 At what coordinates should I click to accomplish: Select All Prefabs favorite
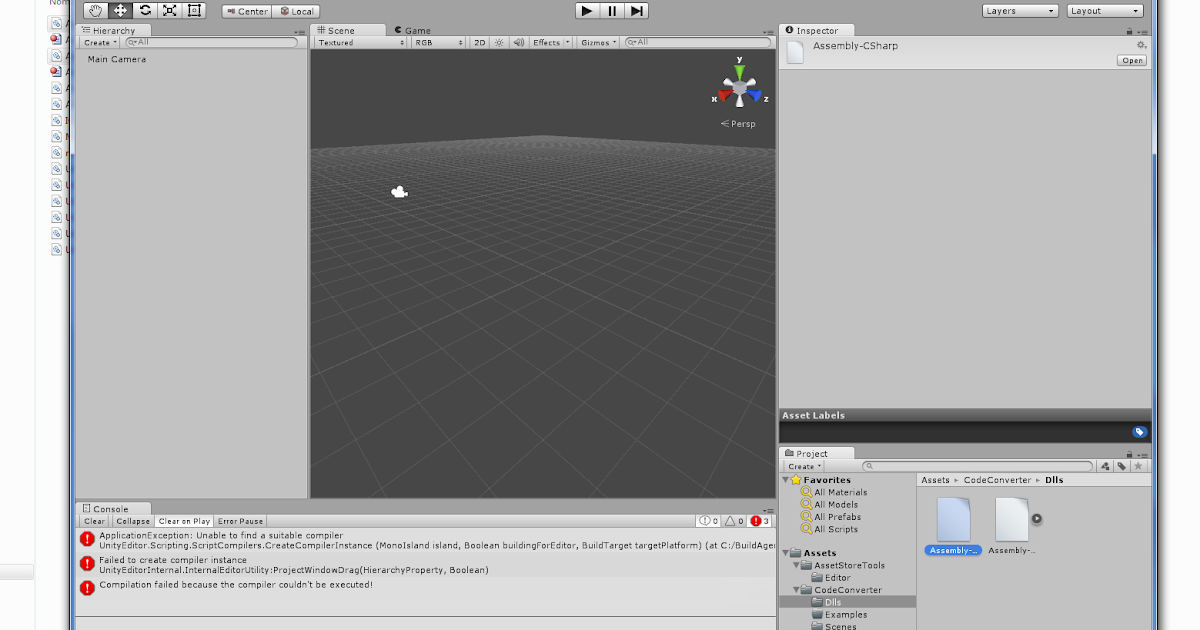tap(837, 517)
